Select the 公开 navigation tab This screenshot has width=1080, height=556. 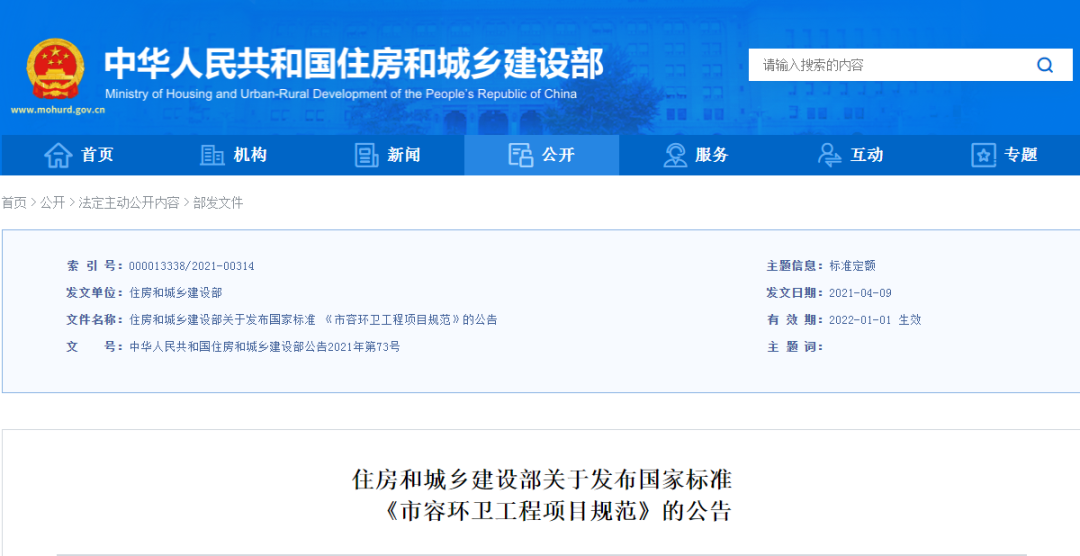click(x=541, y=155)
